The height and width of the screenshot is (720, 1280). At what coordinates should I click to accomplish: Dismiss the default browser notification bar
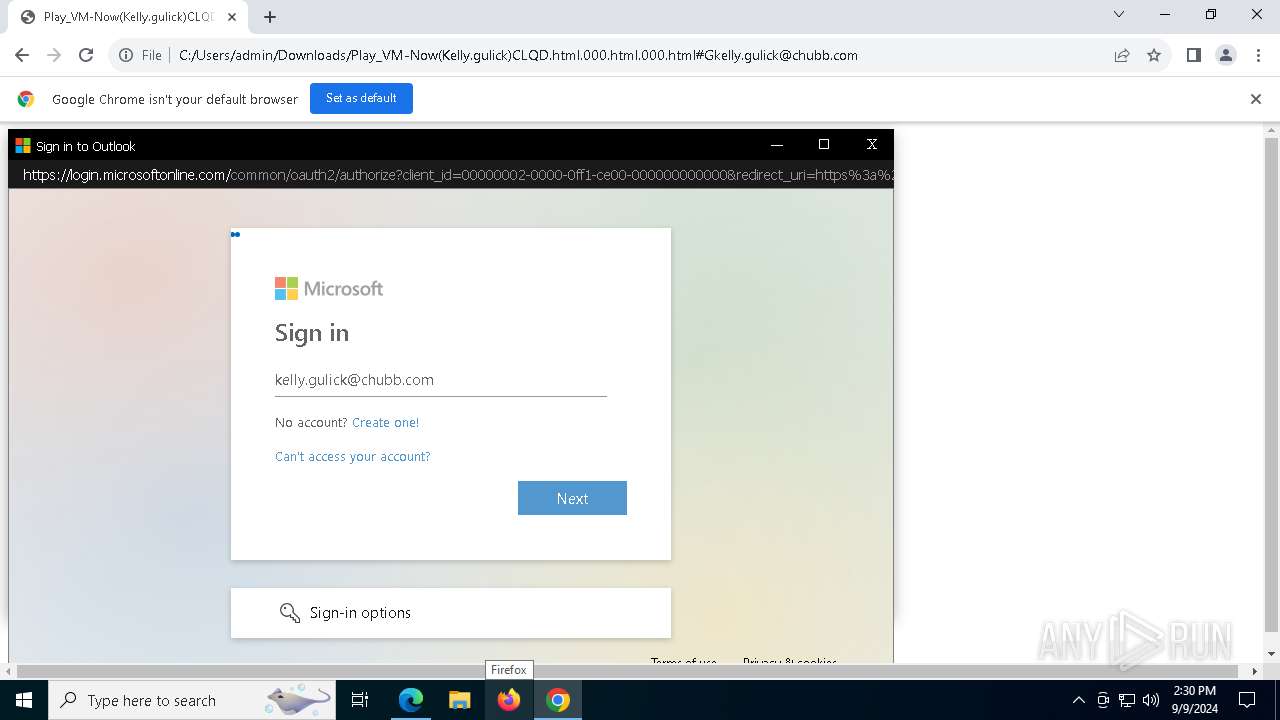tap(1256, 99)
